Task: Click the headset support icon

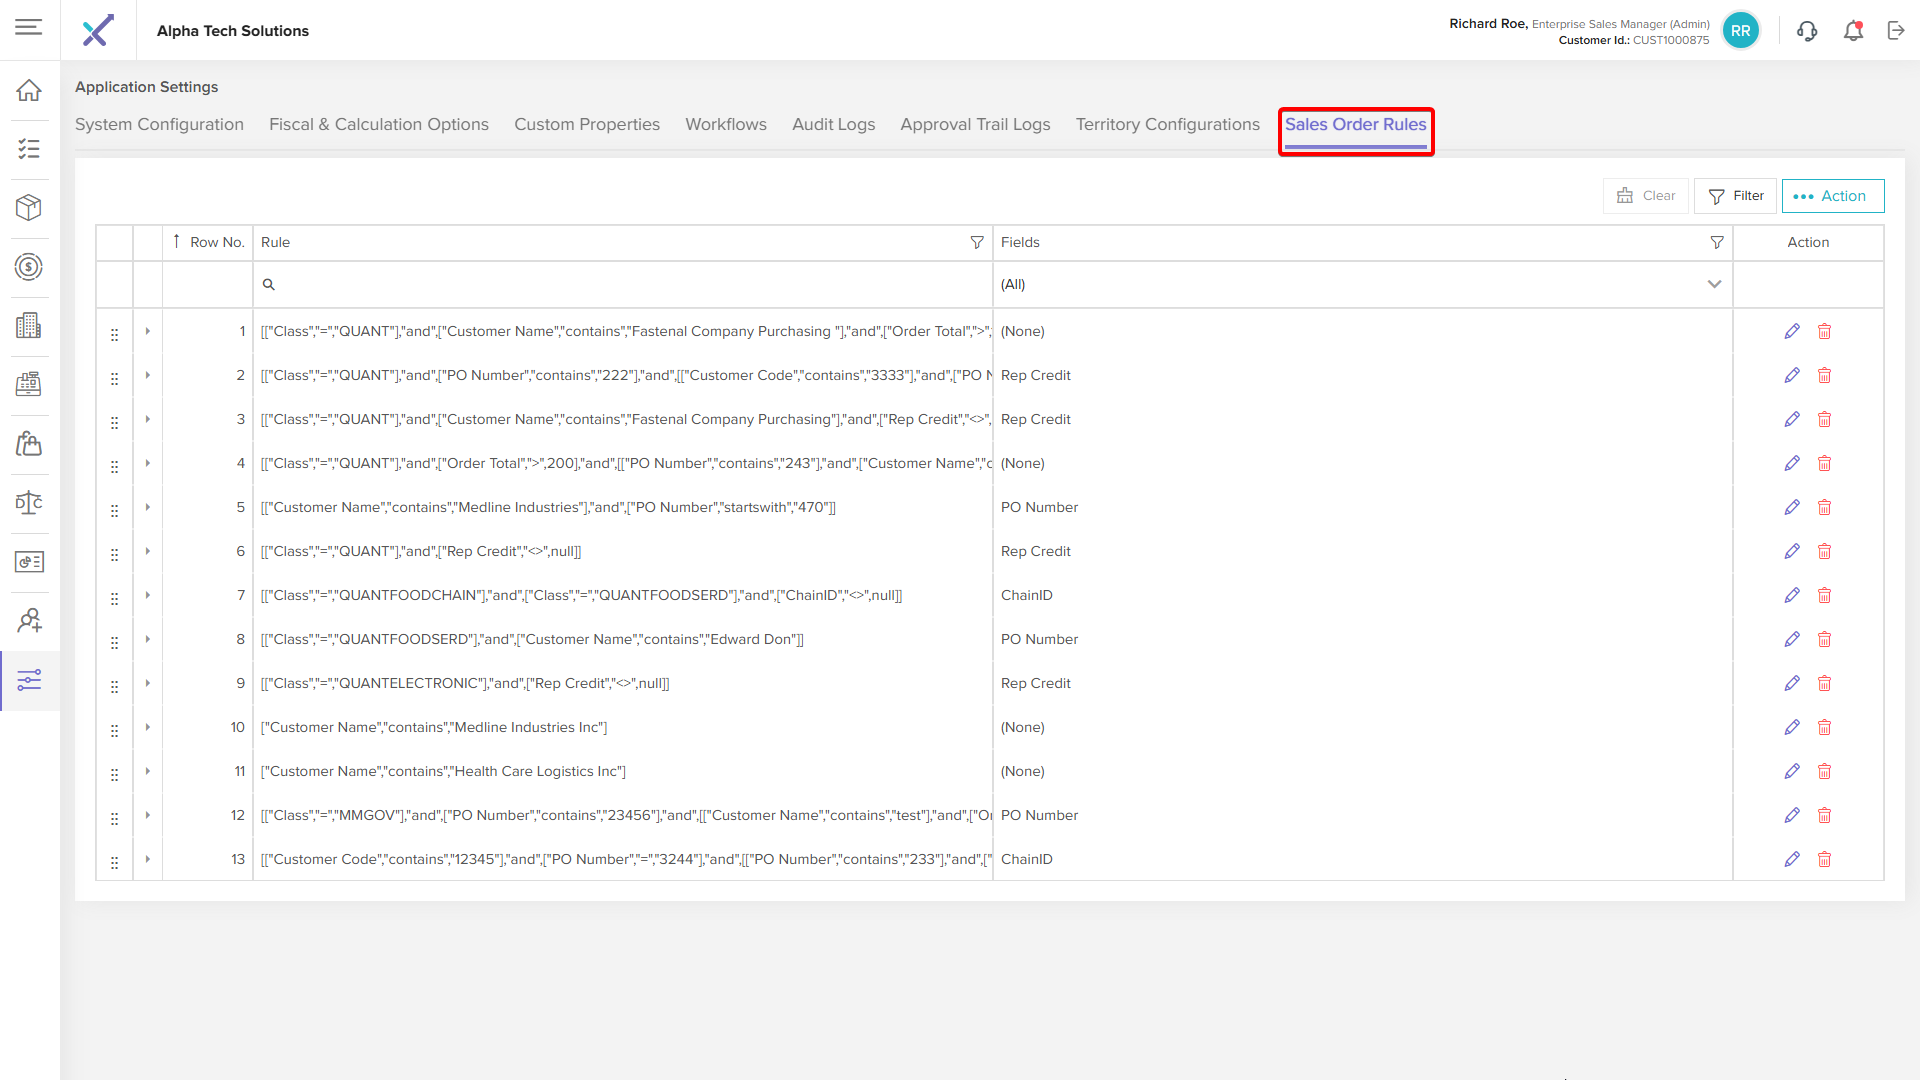Action: 1807,31
